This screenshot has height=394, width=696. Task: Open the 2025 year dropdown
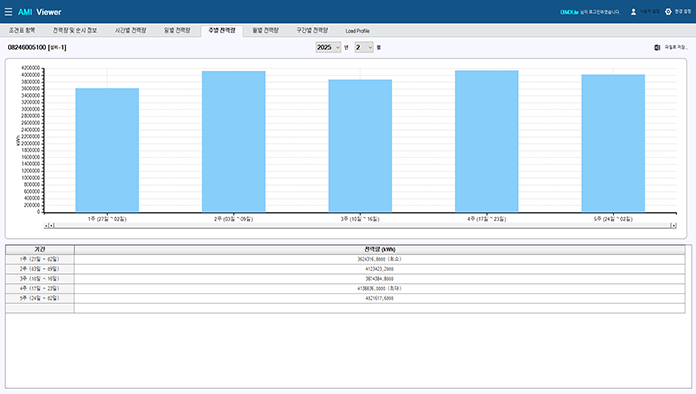328,47
